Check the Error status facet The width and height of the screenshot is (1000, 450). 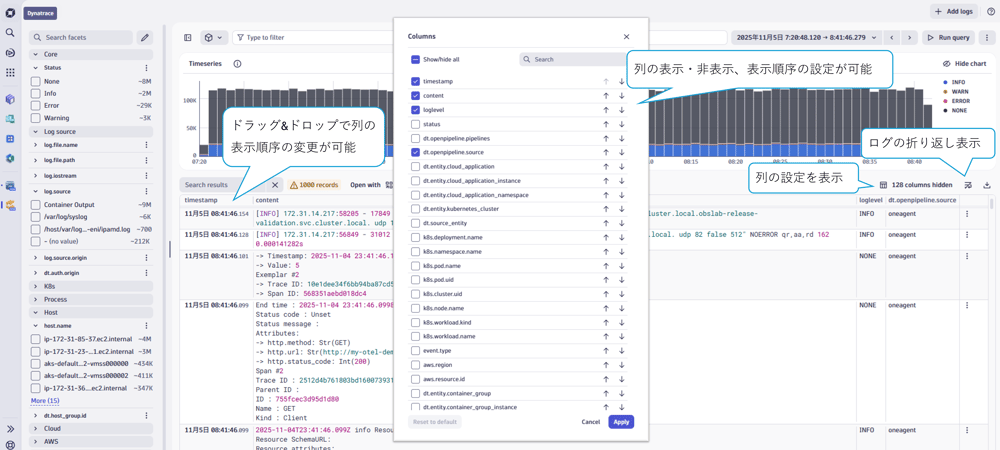point(36,105)
